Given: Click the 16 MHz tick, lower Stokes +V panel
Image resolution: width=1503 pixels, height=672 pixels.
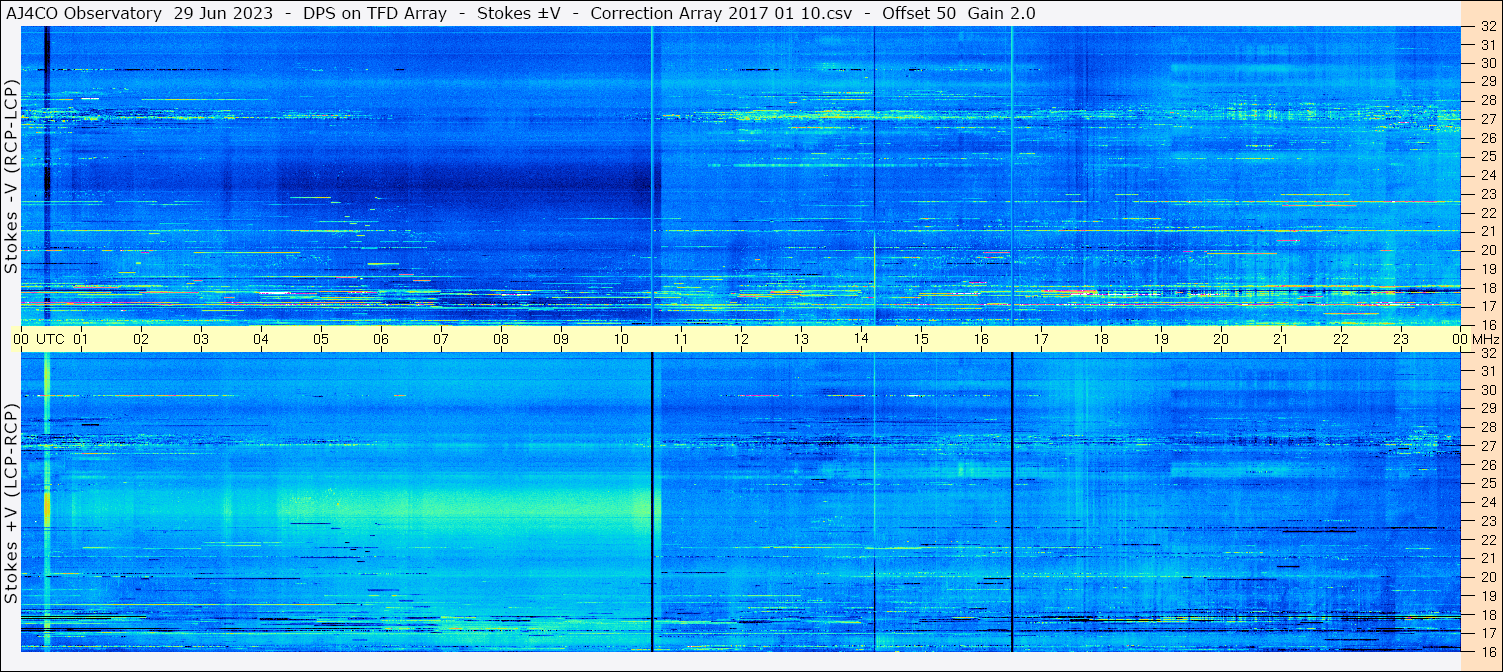Looking at the screenshot, I should click(1487, 651).
